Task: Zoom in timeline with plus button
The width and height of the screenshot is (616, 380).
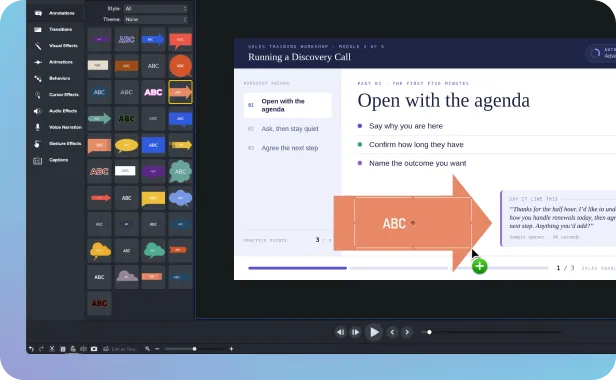Action: click(x=231, y=349)
